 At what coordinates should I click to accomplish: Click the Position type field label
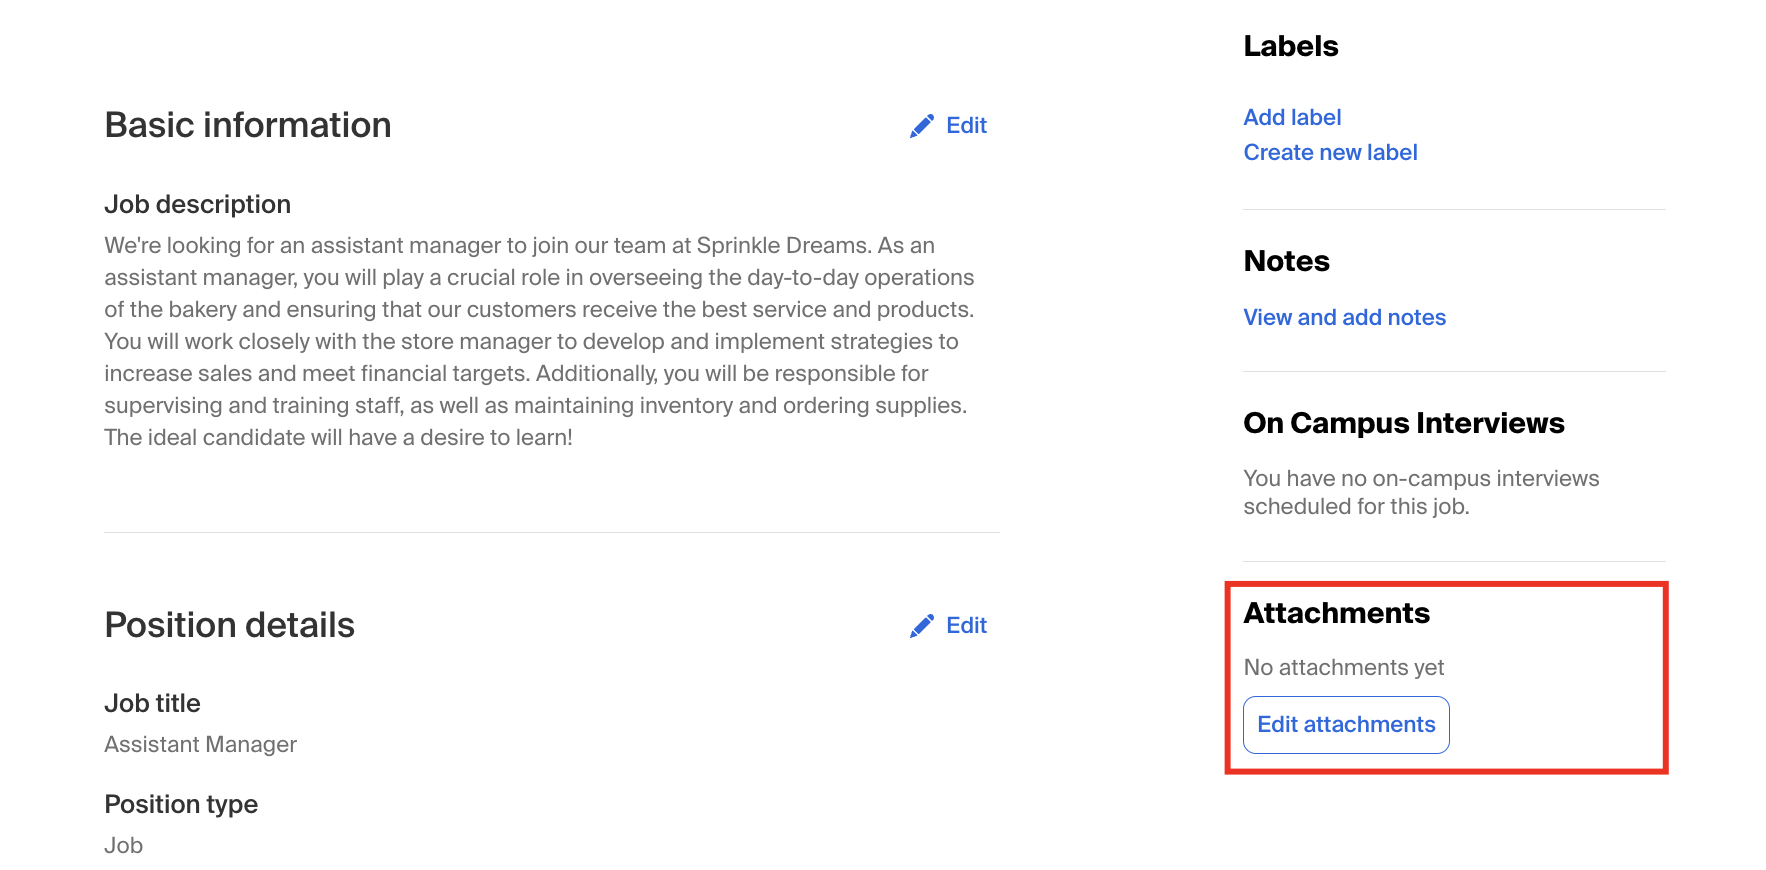[181, 804]
